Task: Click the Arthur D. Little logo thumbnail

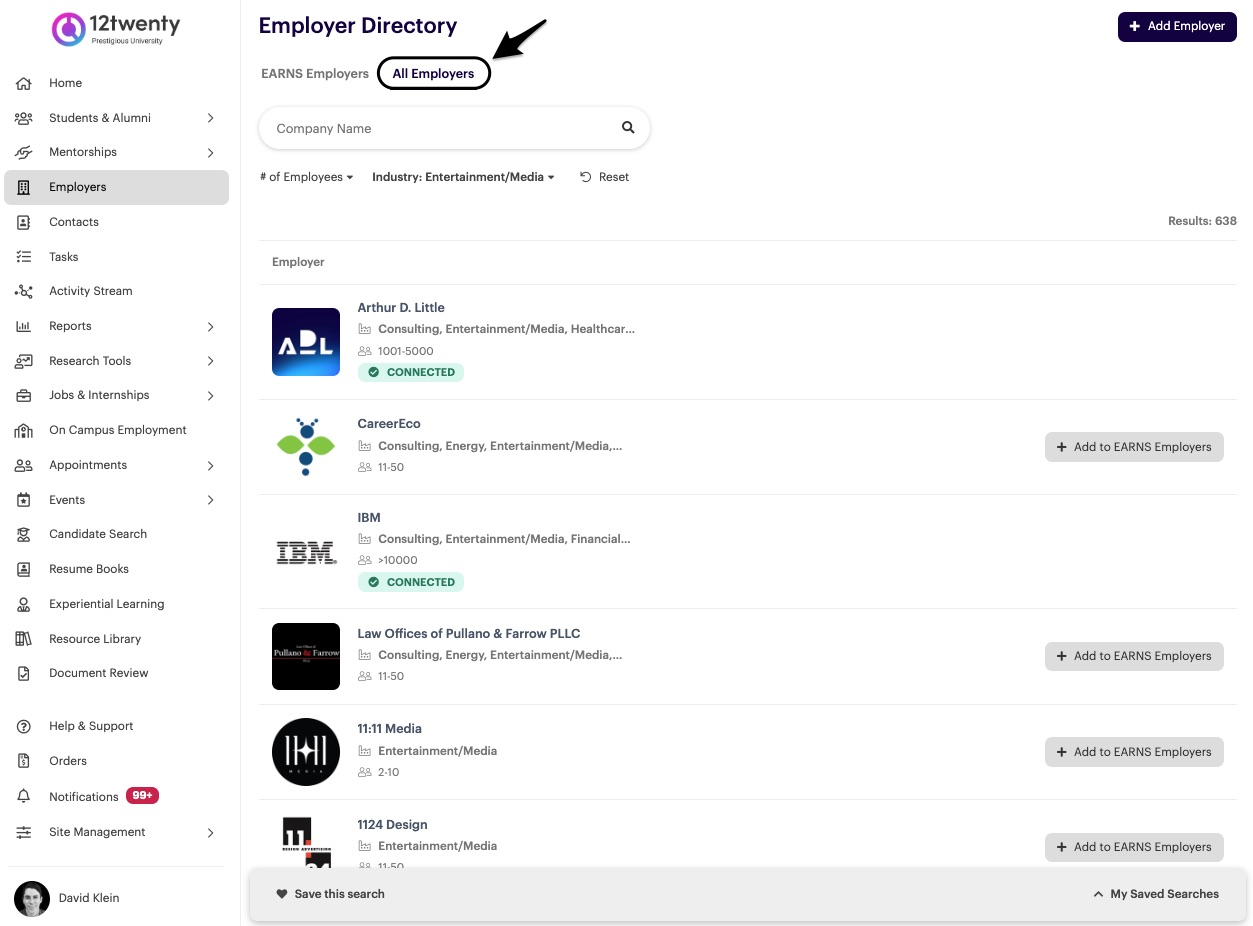Action: [306, 342]
